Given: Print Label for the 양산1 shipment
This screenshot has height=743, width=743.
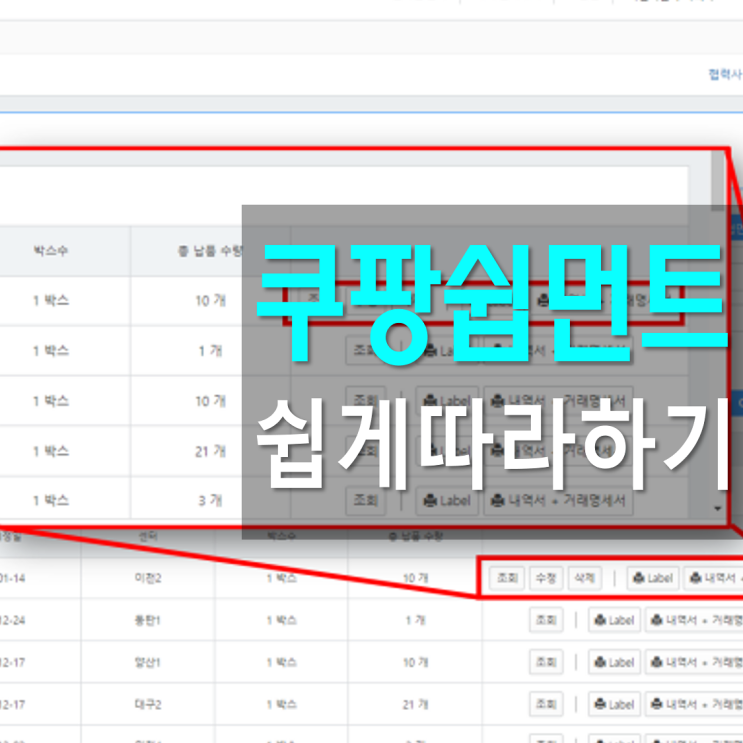Looking at the screenshot, I should click(615, 662).
